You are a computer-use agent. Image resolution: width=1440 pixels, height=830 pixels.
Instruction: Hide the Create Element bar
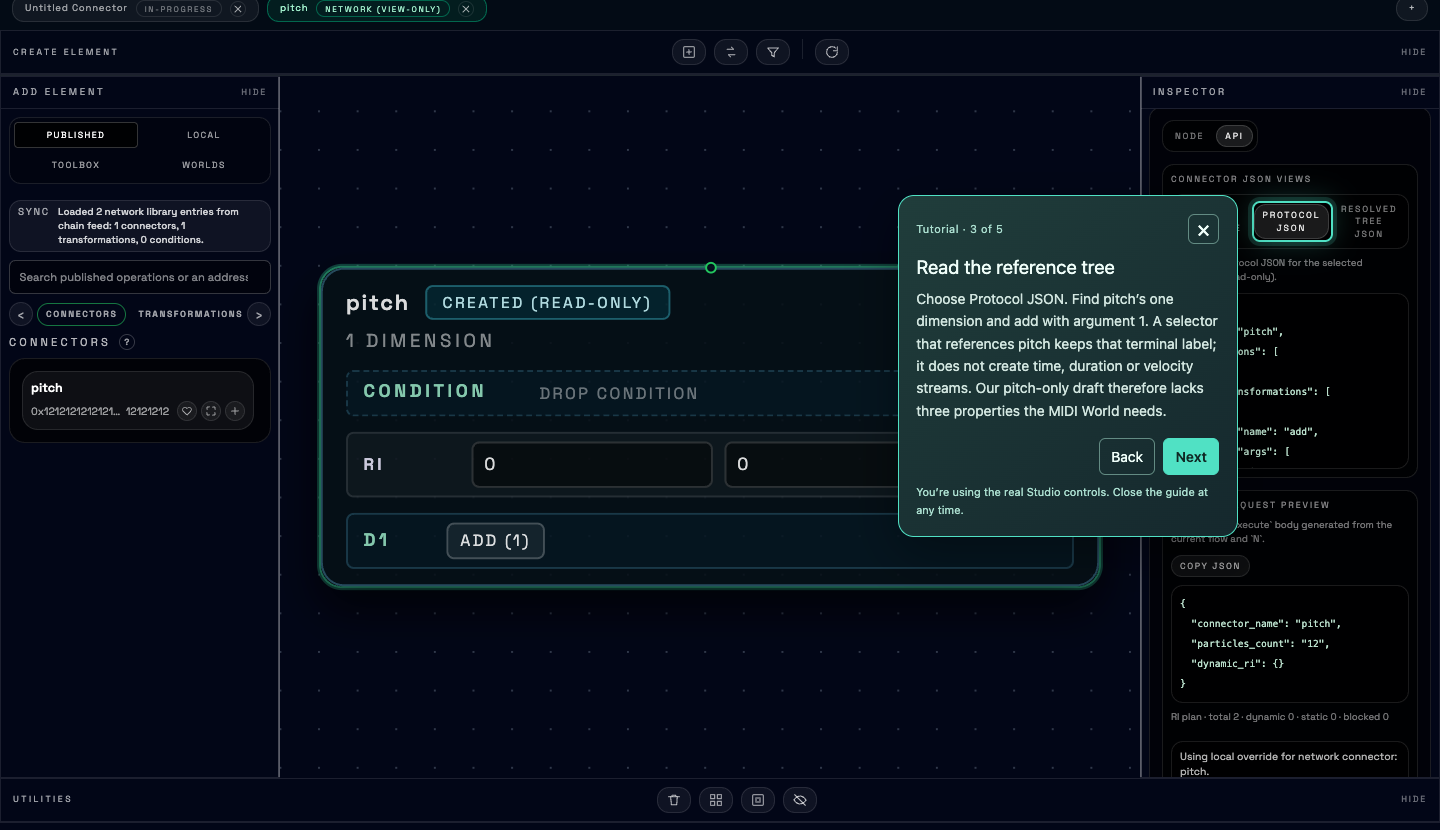[1413, 52]
